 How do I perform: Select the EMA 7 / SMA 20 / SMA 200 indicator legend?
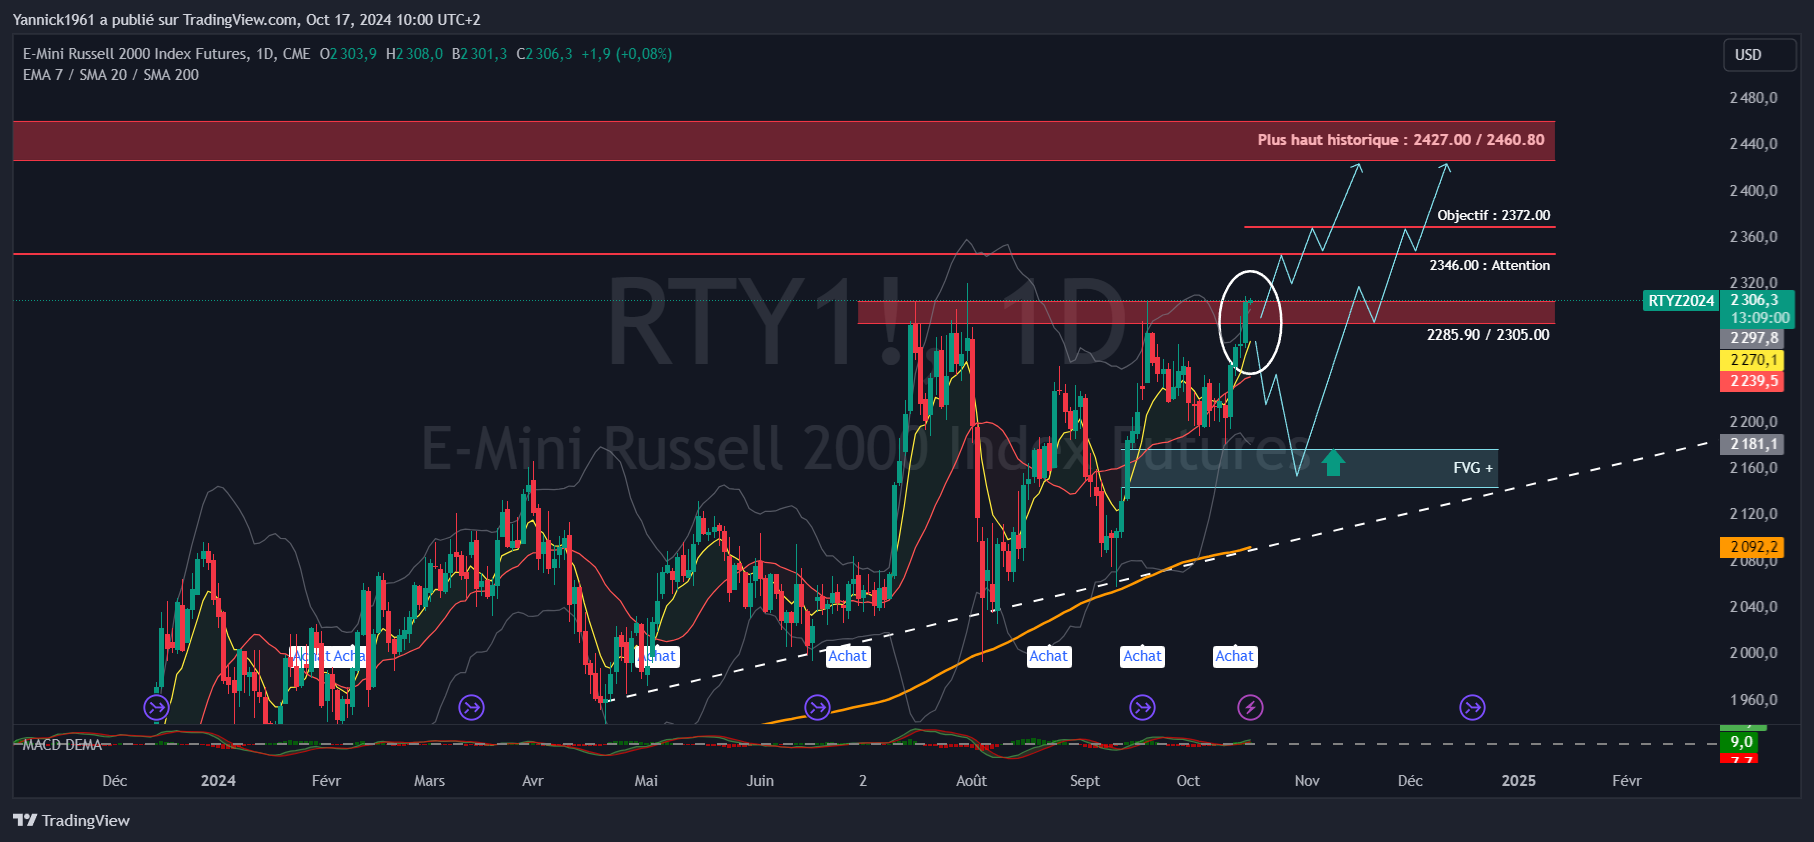point(111,75)
